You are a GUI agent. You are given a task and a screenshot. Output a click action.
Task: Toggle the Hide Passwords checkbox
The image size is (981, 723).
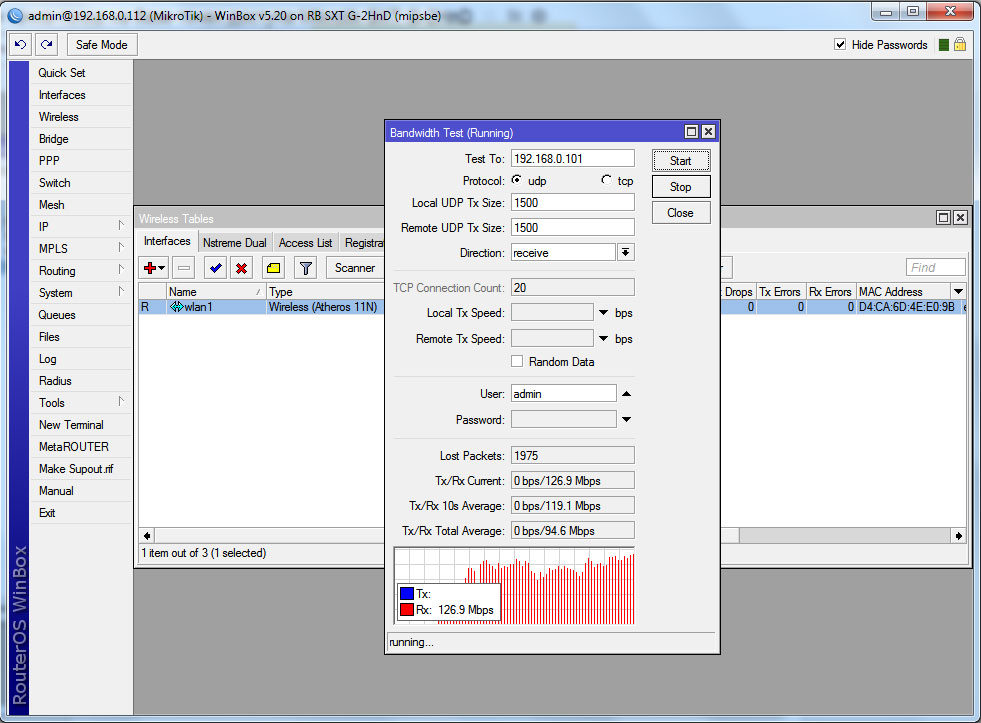(840, 45)
